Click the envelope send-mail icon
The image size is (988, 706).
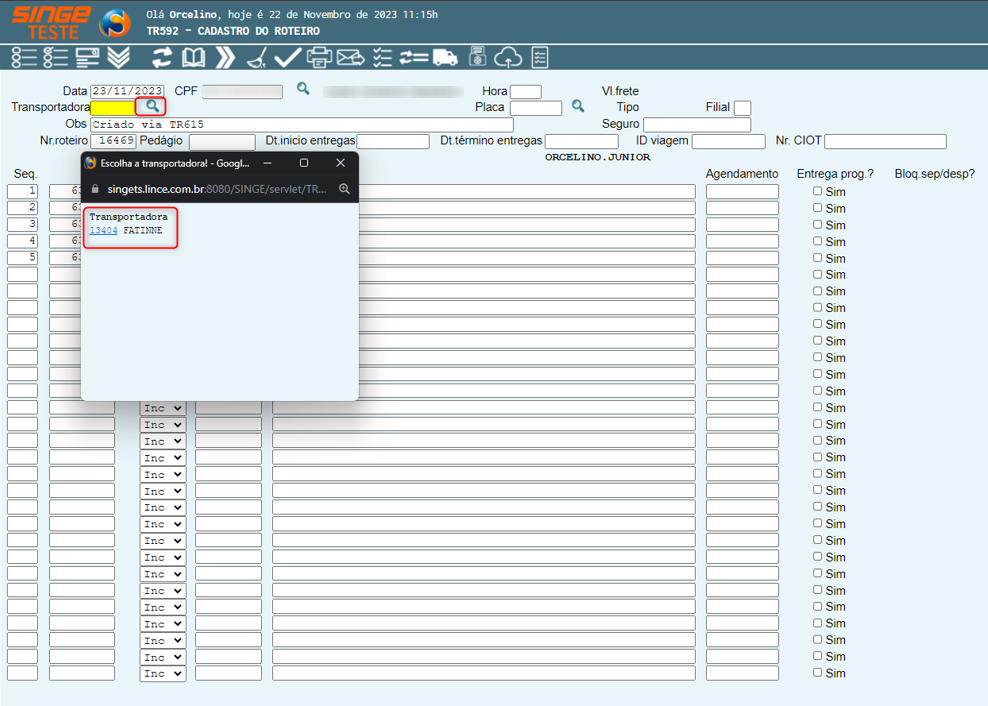(x=350, y=57)
